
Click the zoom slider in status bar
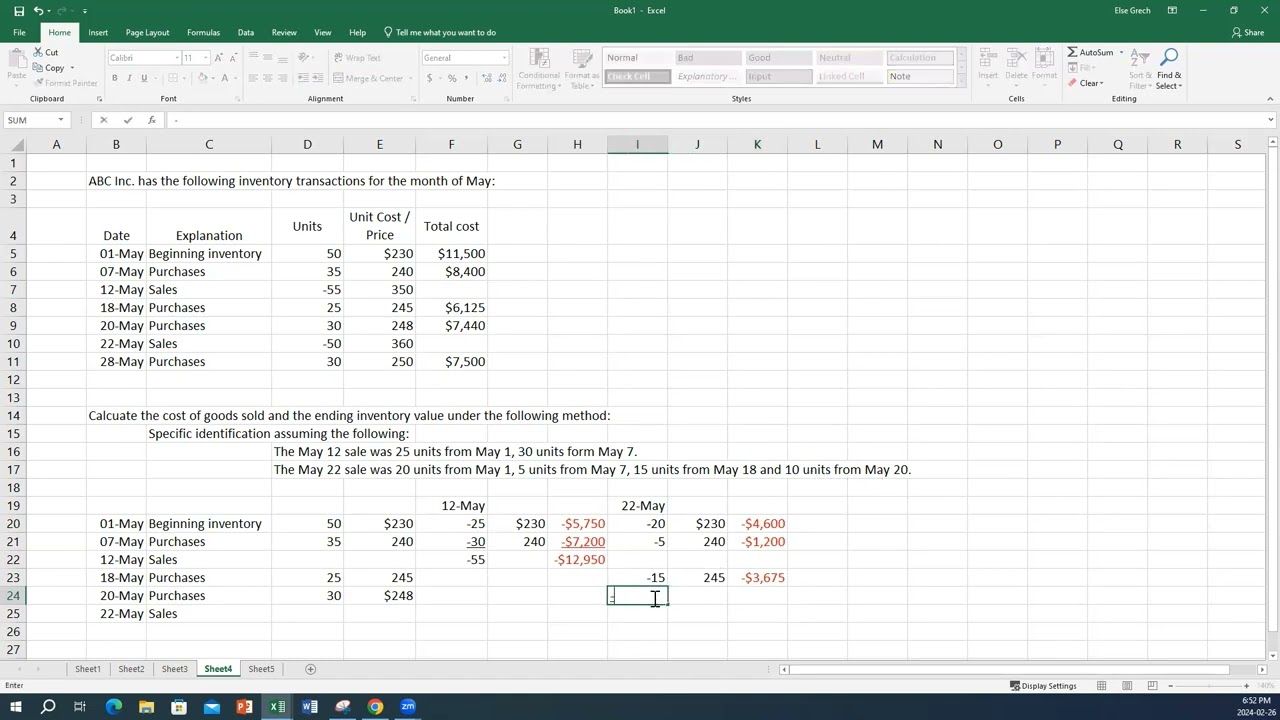pos(1210,686)
